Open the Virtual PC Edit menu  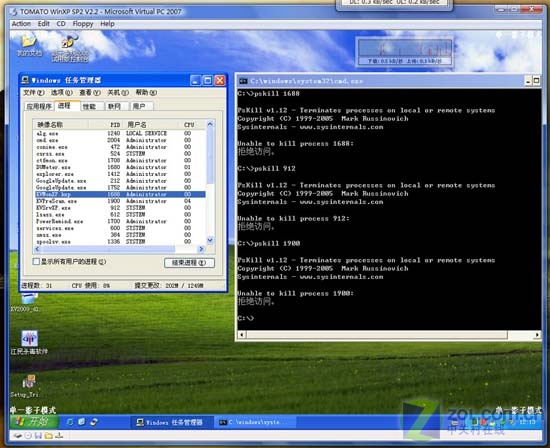pos(43,24)
